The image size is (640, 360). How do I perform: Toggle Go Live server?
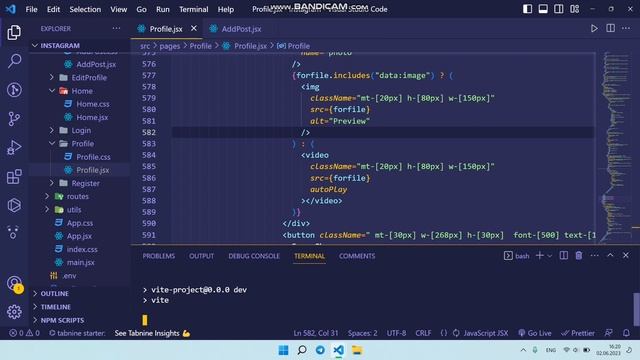coord(535,333)
